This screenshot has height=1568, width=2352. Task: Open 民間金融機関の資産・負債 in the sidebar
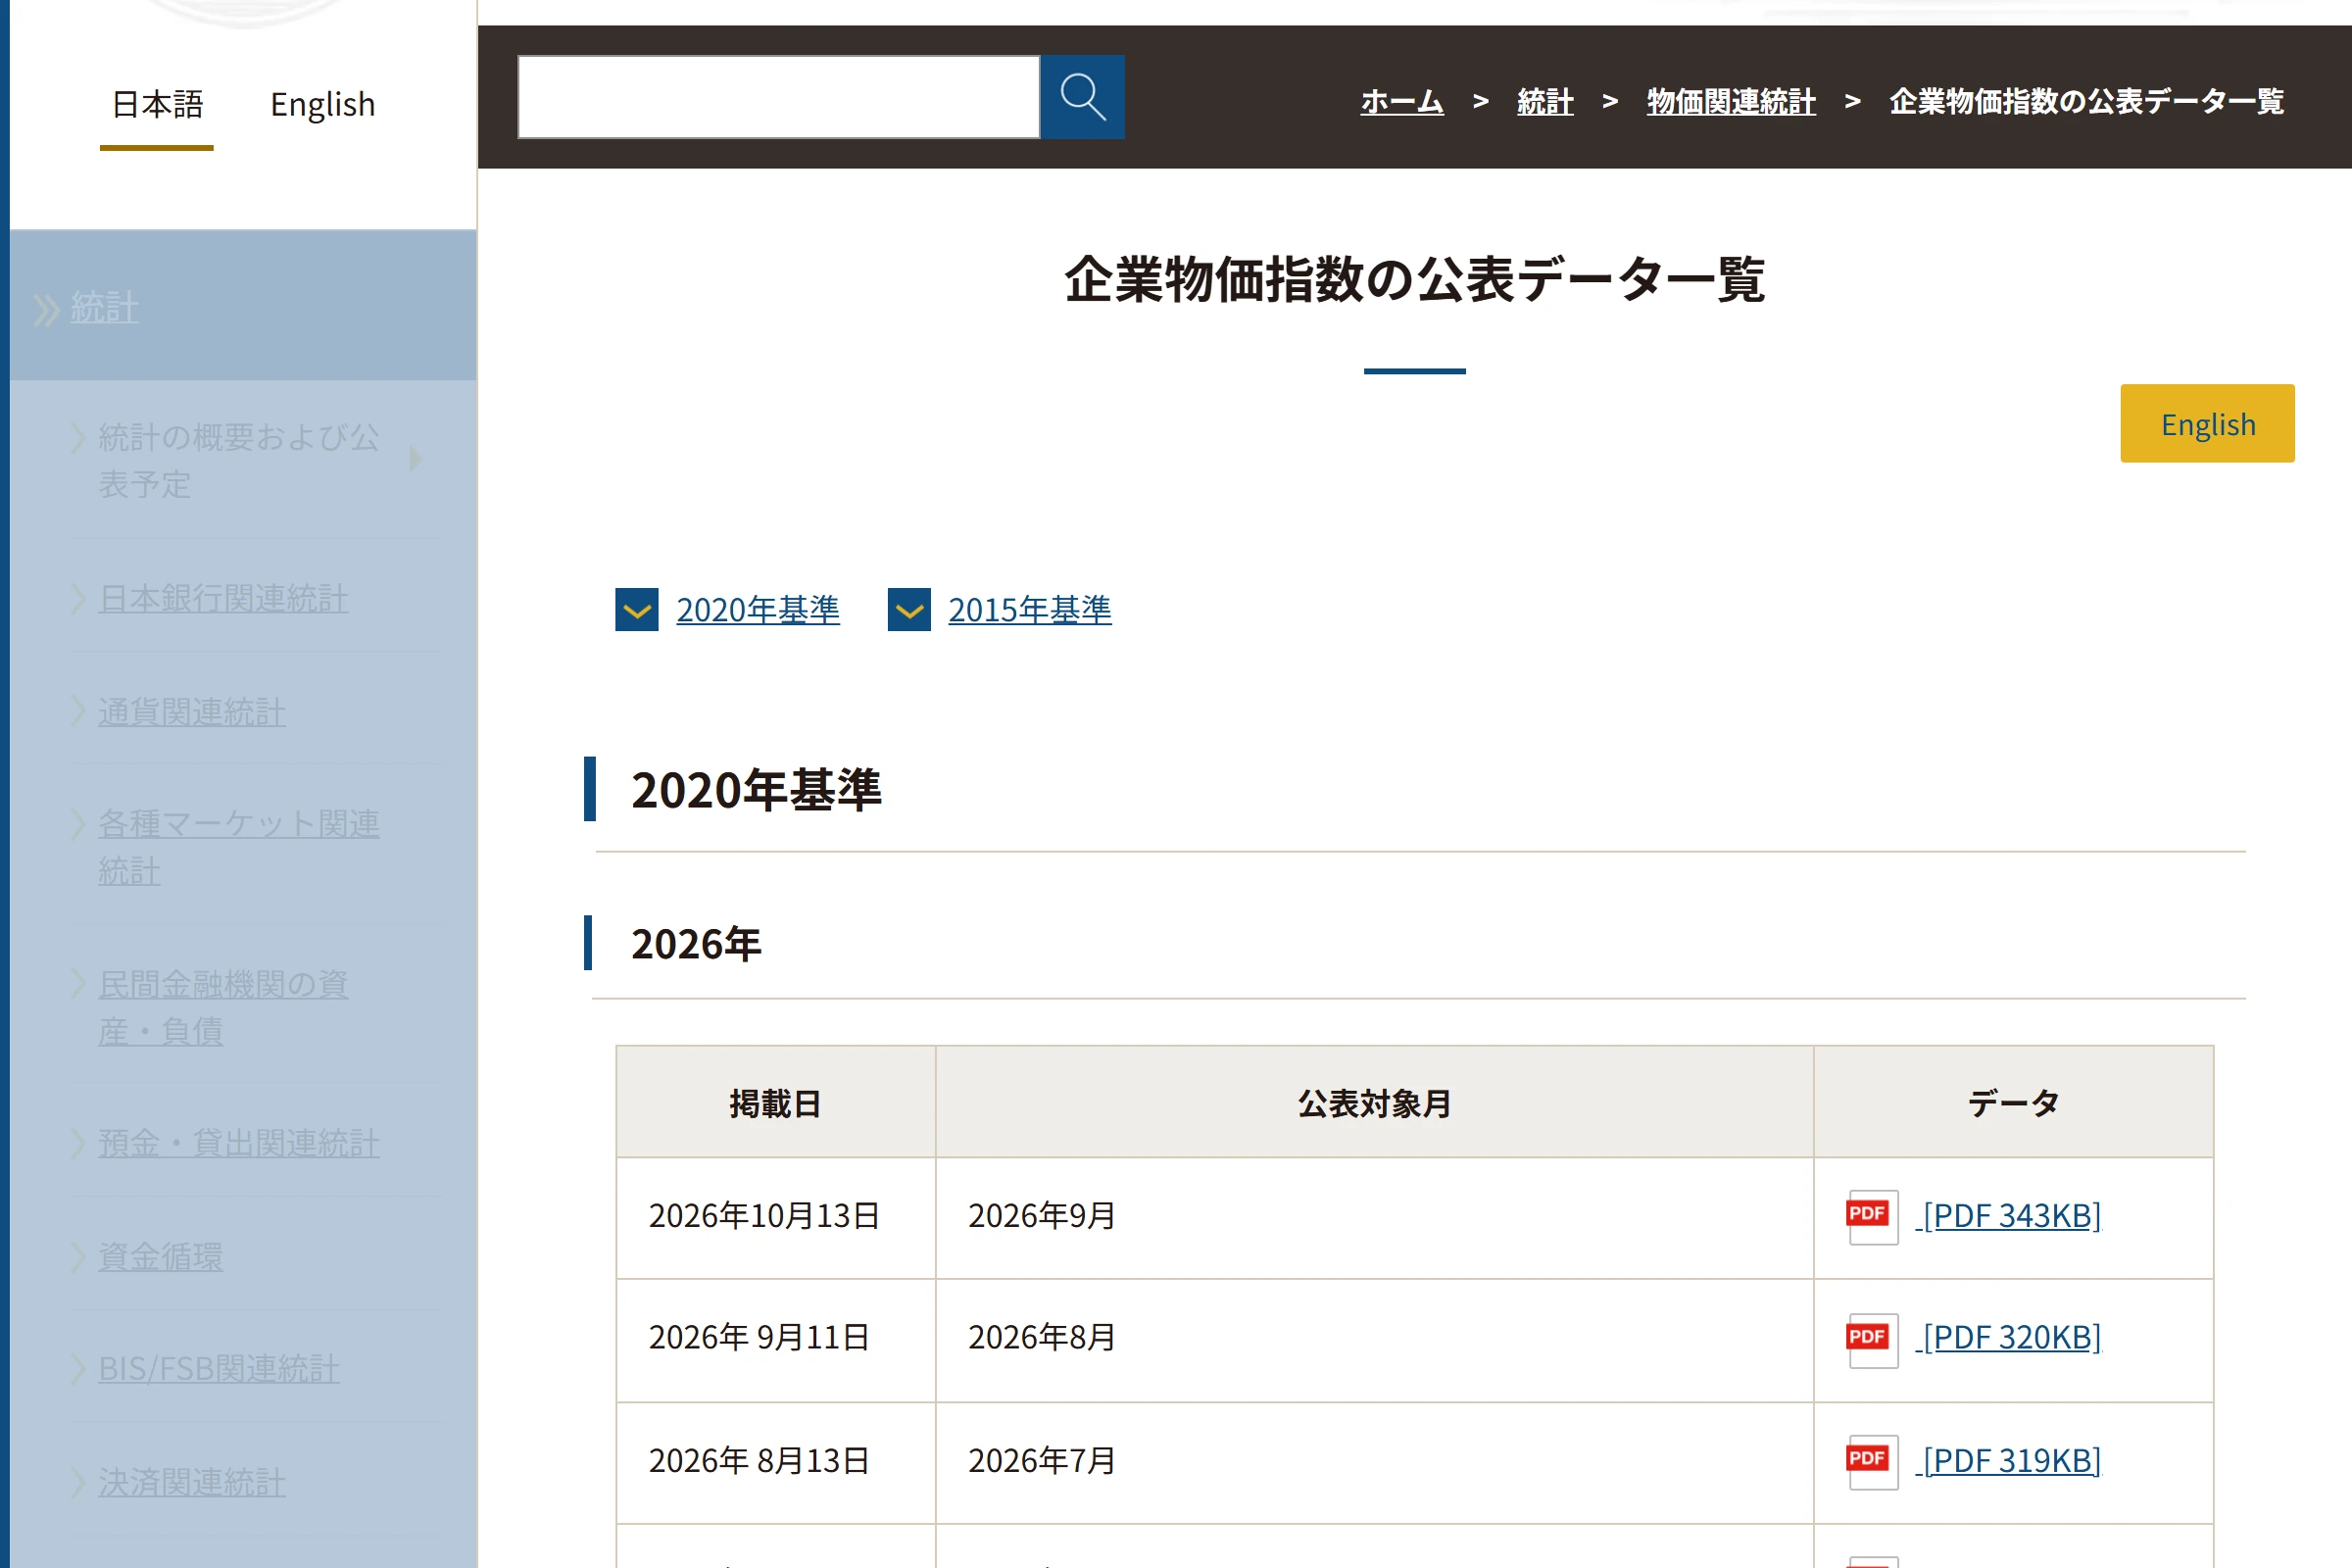pos(223,1008)
